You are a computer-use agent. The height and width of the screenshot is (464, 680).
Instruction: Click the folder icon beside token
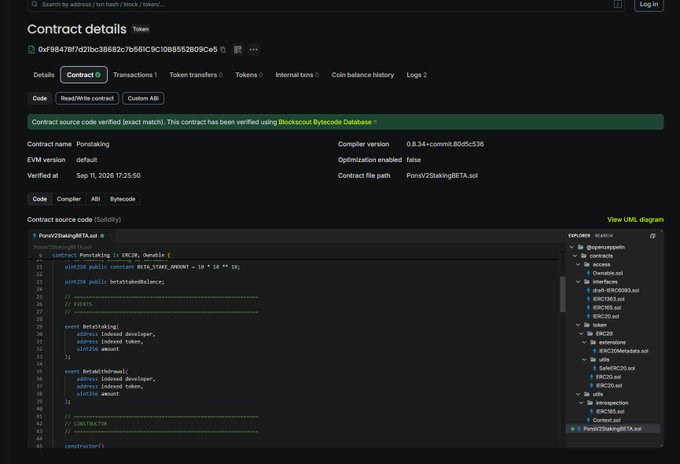[x=587, y=325]
